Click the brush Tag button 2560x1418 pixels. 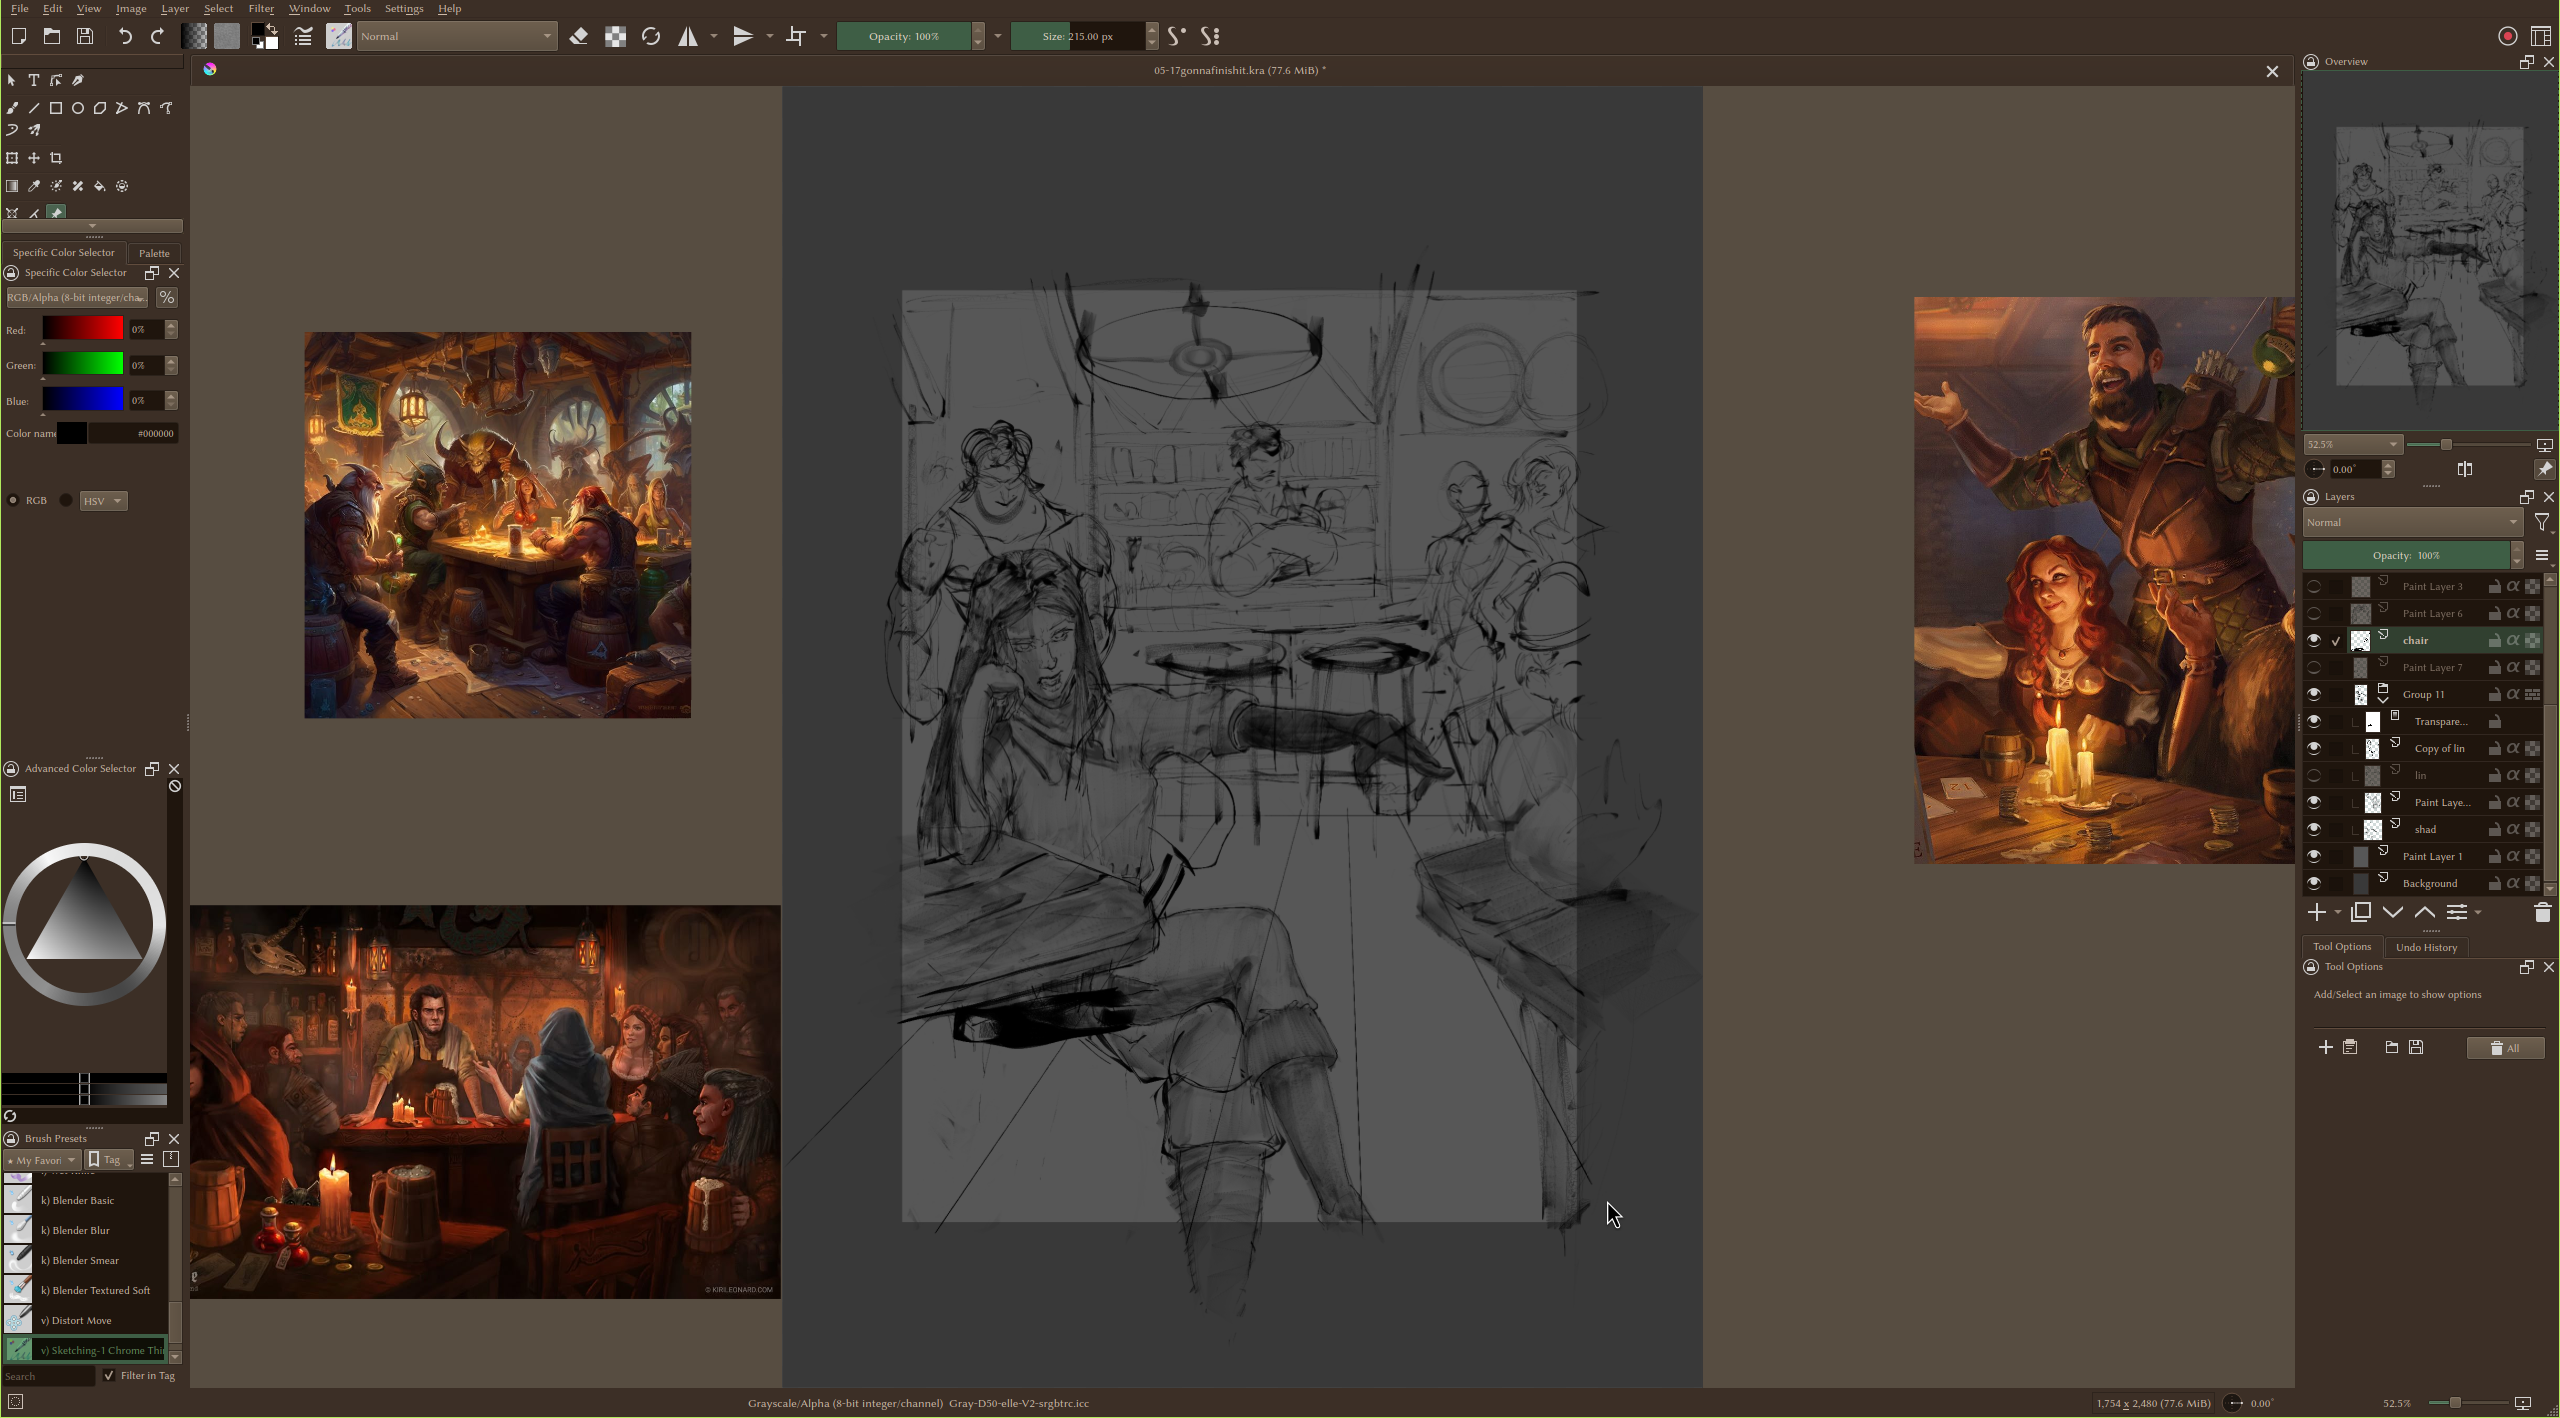109,1160
